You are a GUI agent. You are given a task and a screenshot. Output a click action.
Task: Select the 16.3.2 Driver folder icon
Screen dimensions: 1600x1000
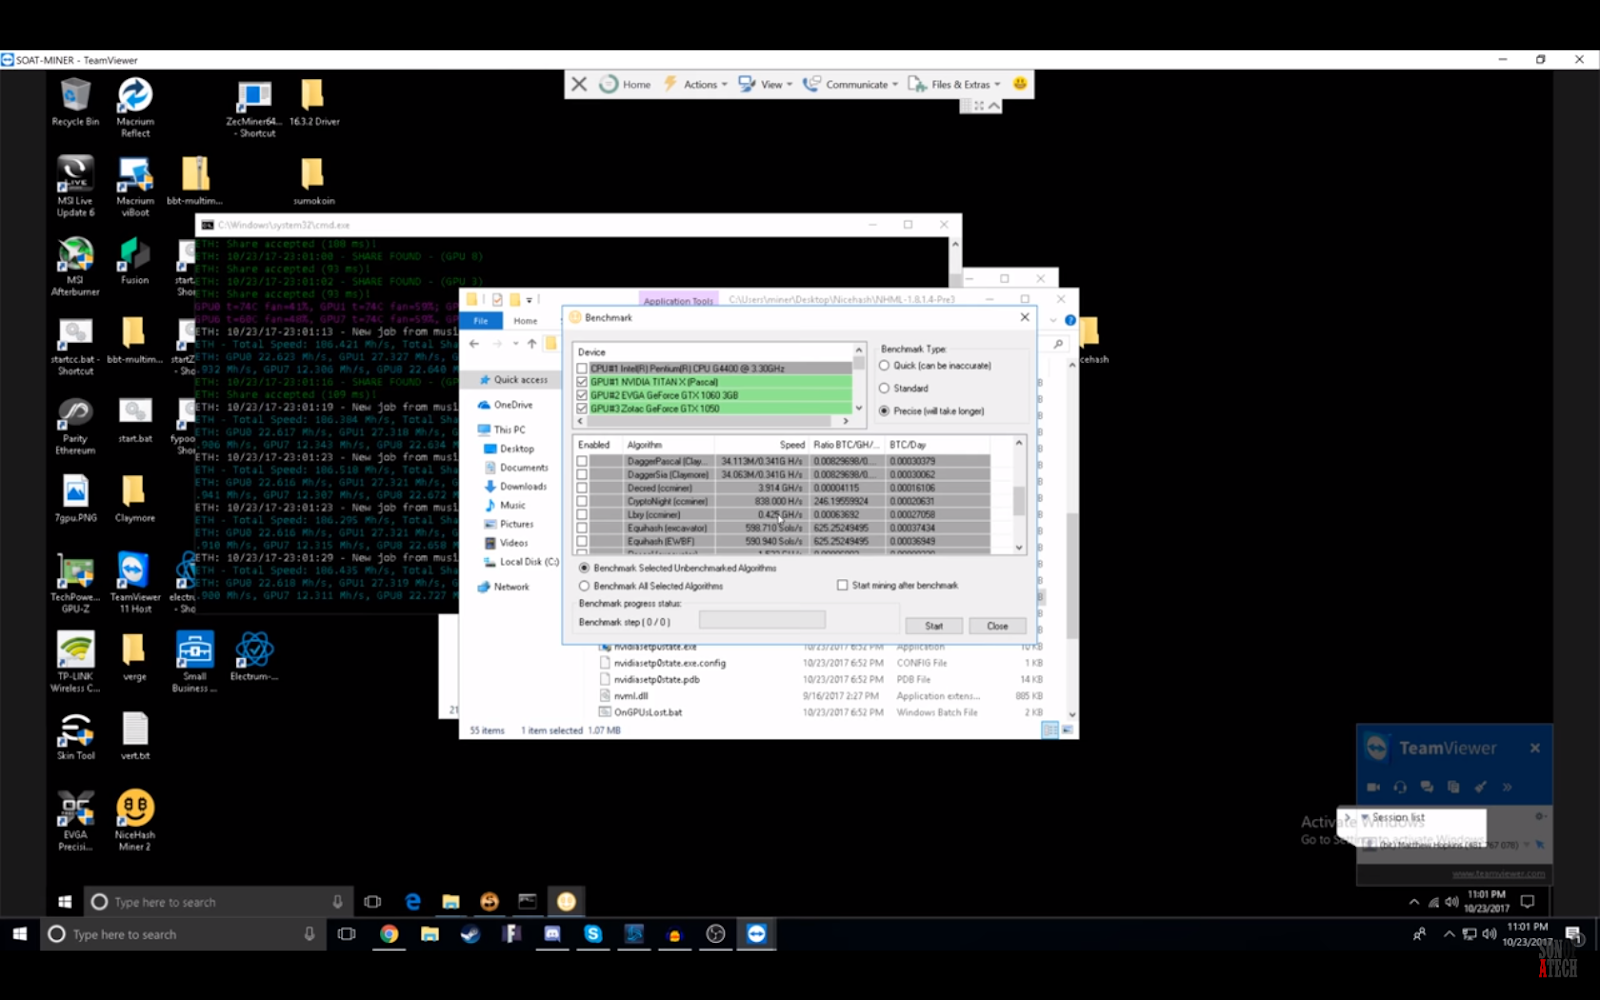tap(313, 102)
